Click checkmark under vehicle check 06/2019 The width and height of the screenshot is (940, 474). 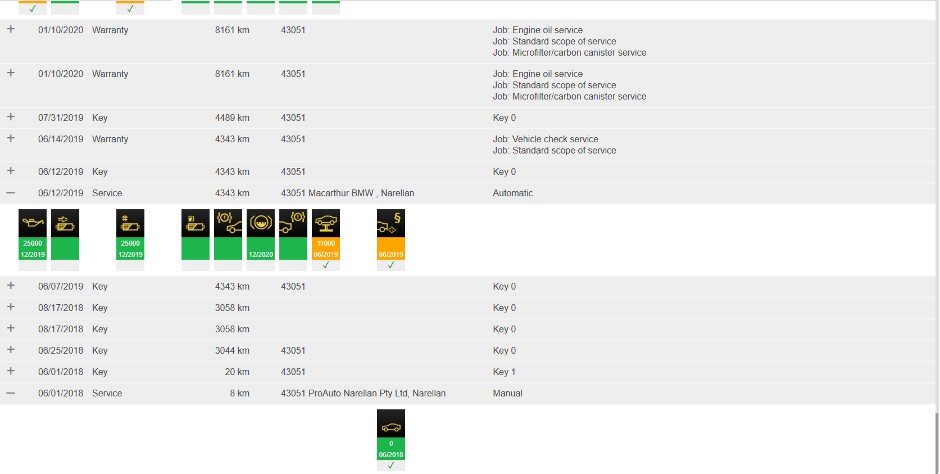[326, 265]
